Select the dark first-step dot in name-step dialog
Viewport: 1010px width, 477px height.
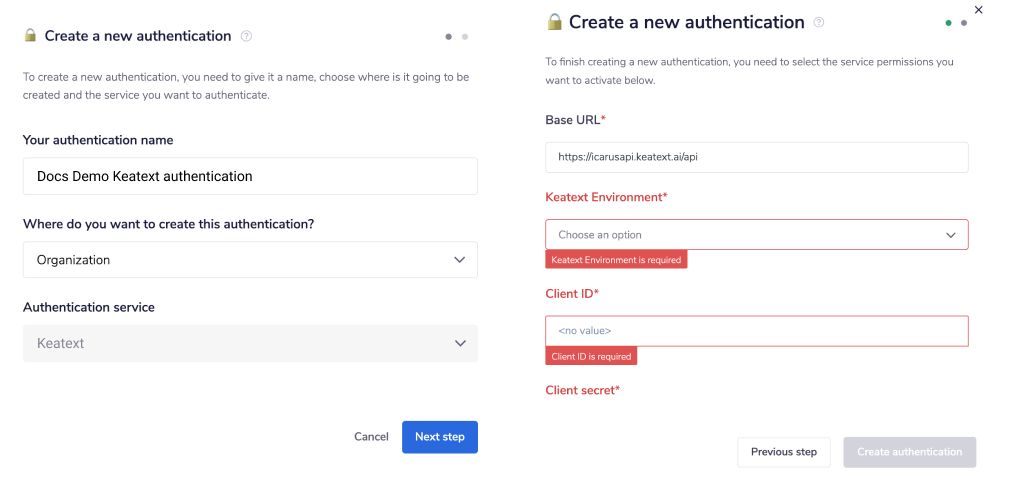coord(449,37)
